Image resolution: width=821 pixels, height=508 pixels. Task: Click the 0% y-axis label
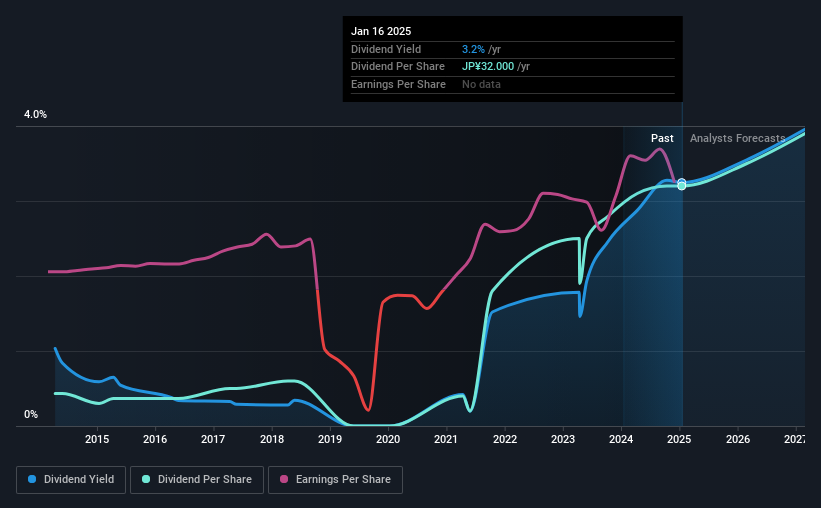click(31, 414)
